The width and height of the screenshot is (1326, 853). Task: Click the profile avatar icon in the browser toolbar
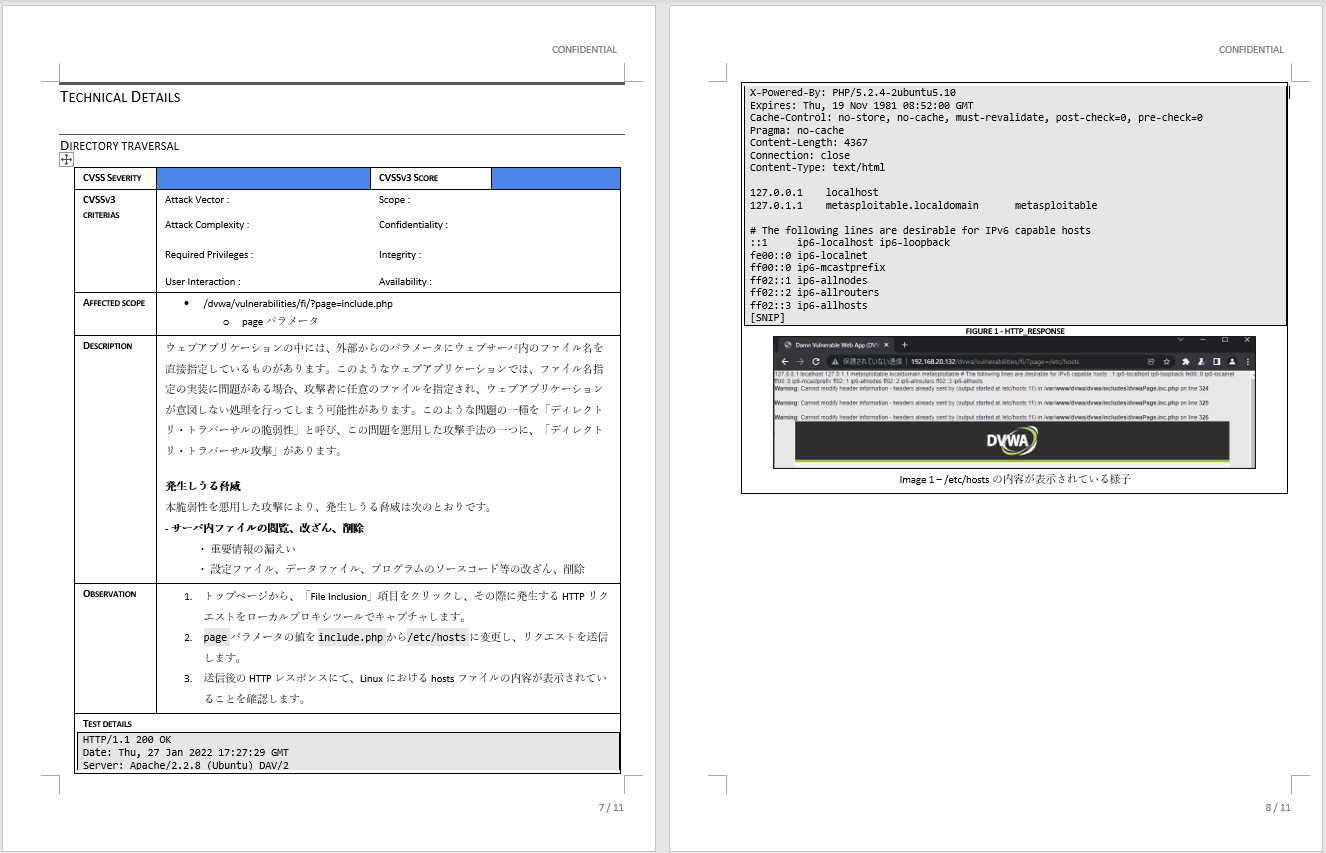[x=1231, y=361]
